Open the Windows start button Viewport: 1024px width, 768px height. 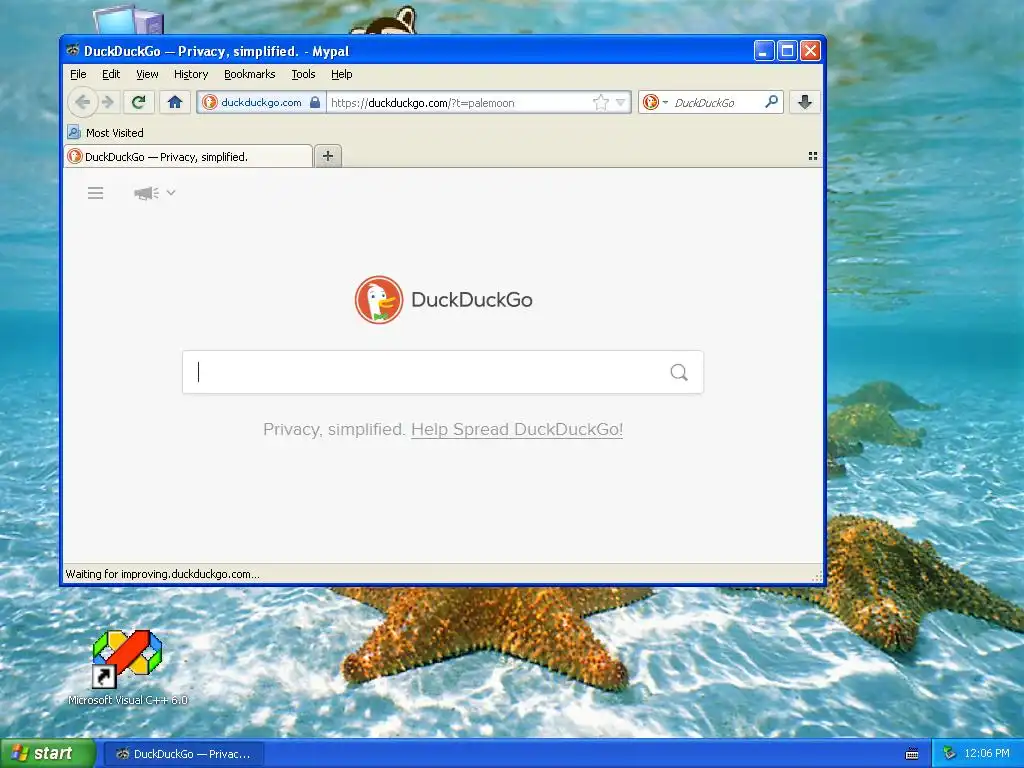pos(47,754)
